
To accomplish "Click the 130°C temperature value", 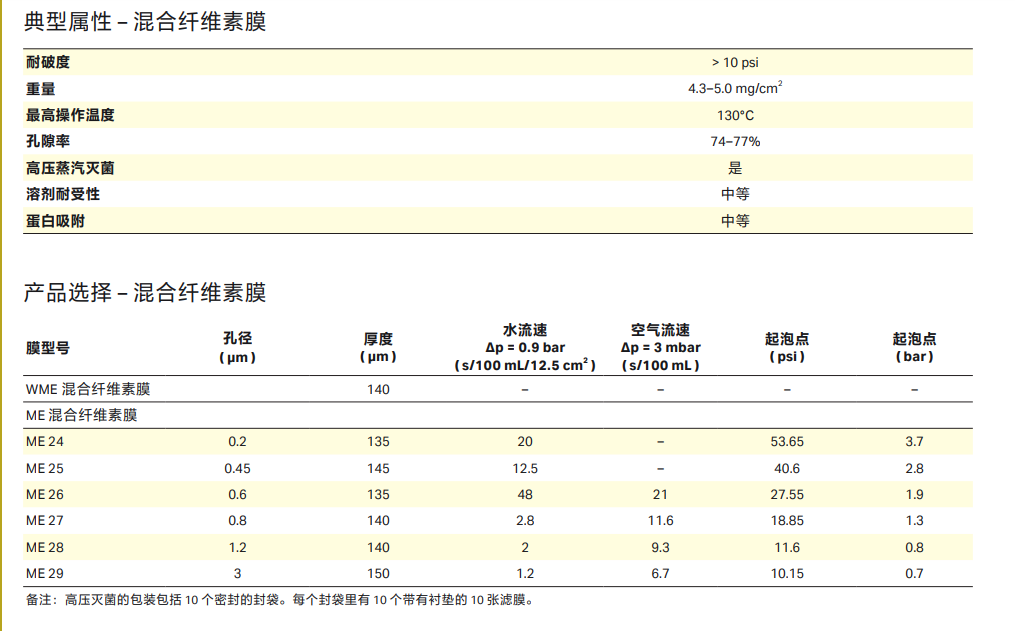I will click(735, 115).
